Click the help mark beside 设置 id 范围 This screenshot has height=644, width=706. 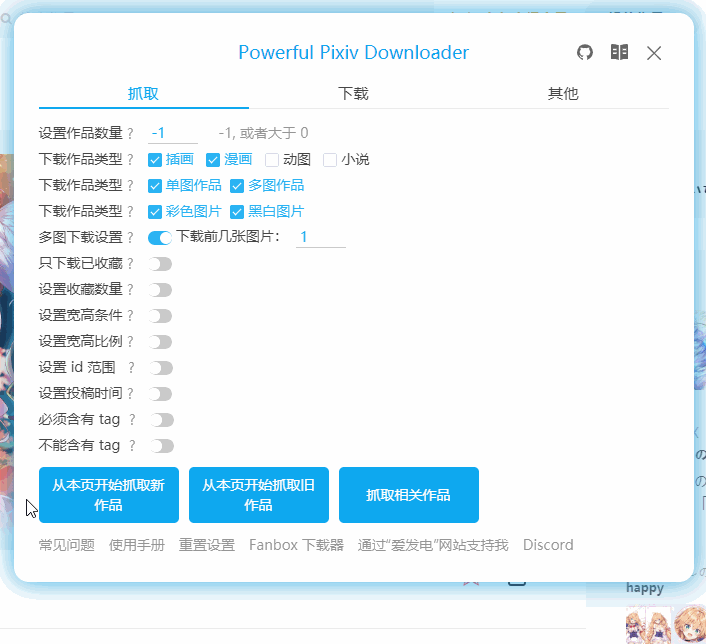pyautogui.click(x=131, y=368)
